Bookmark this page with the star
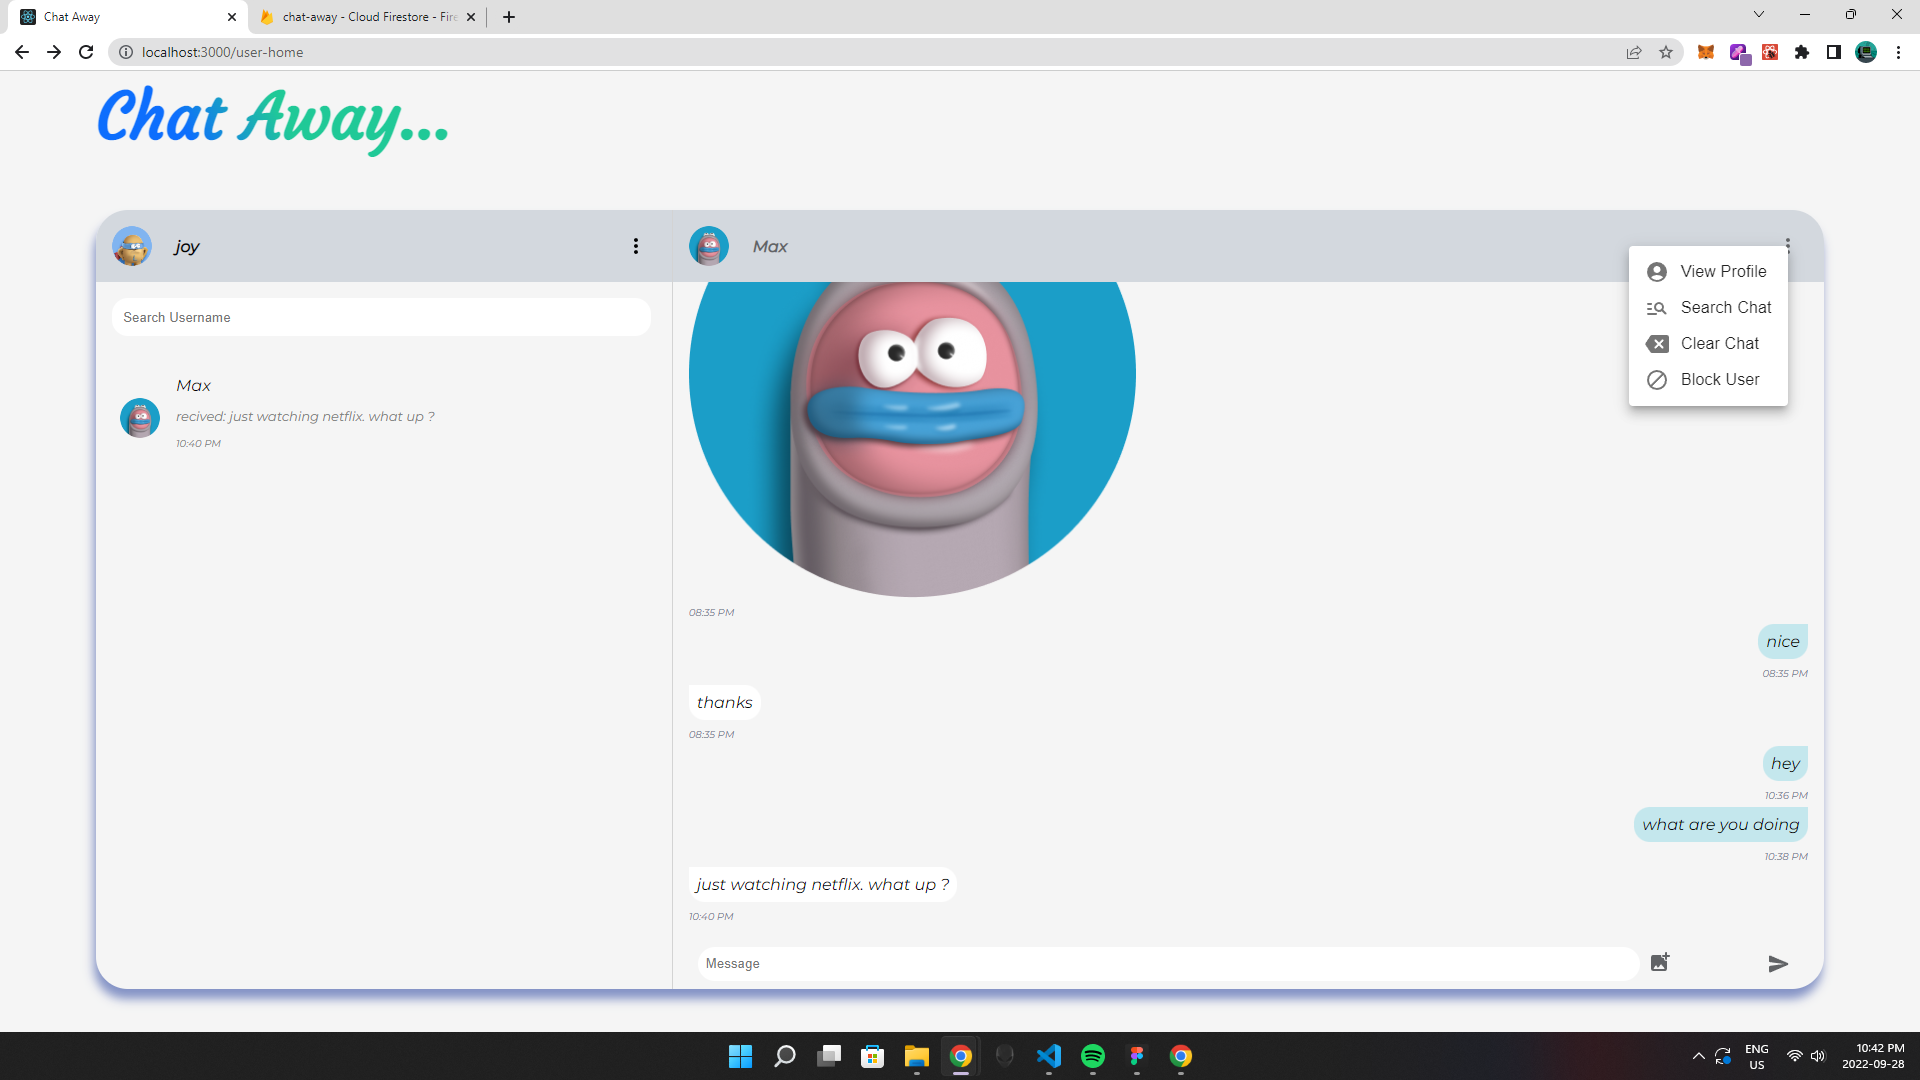Screen dimensions: 1920x1080 [x=1666, y=52]
